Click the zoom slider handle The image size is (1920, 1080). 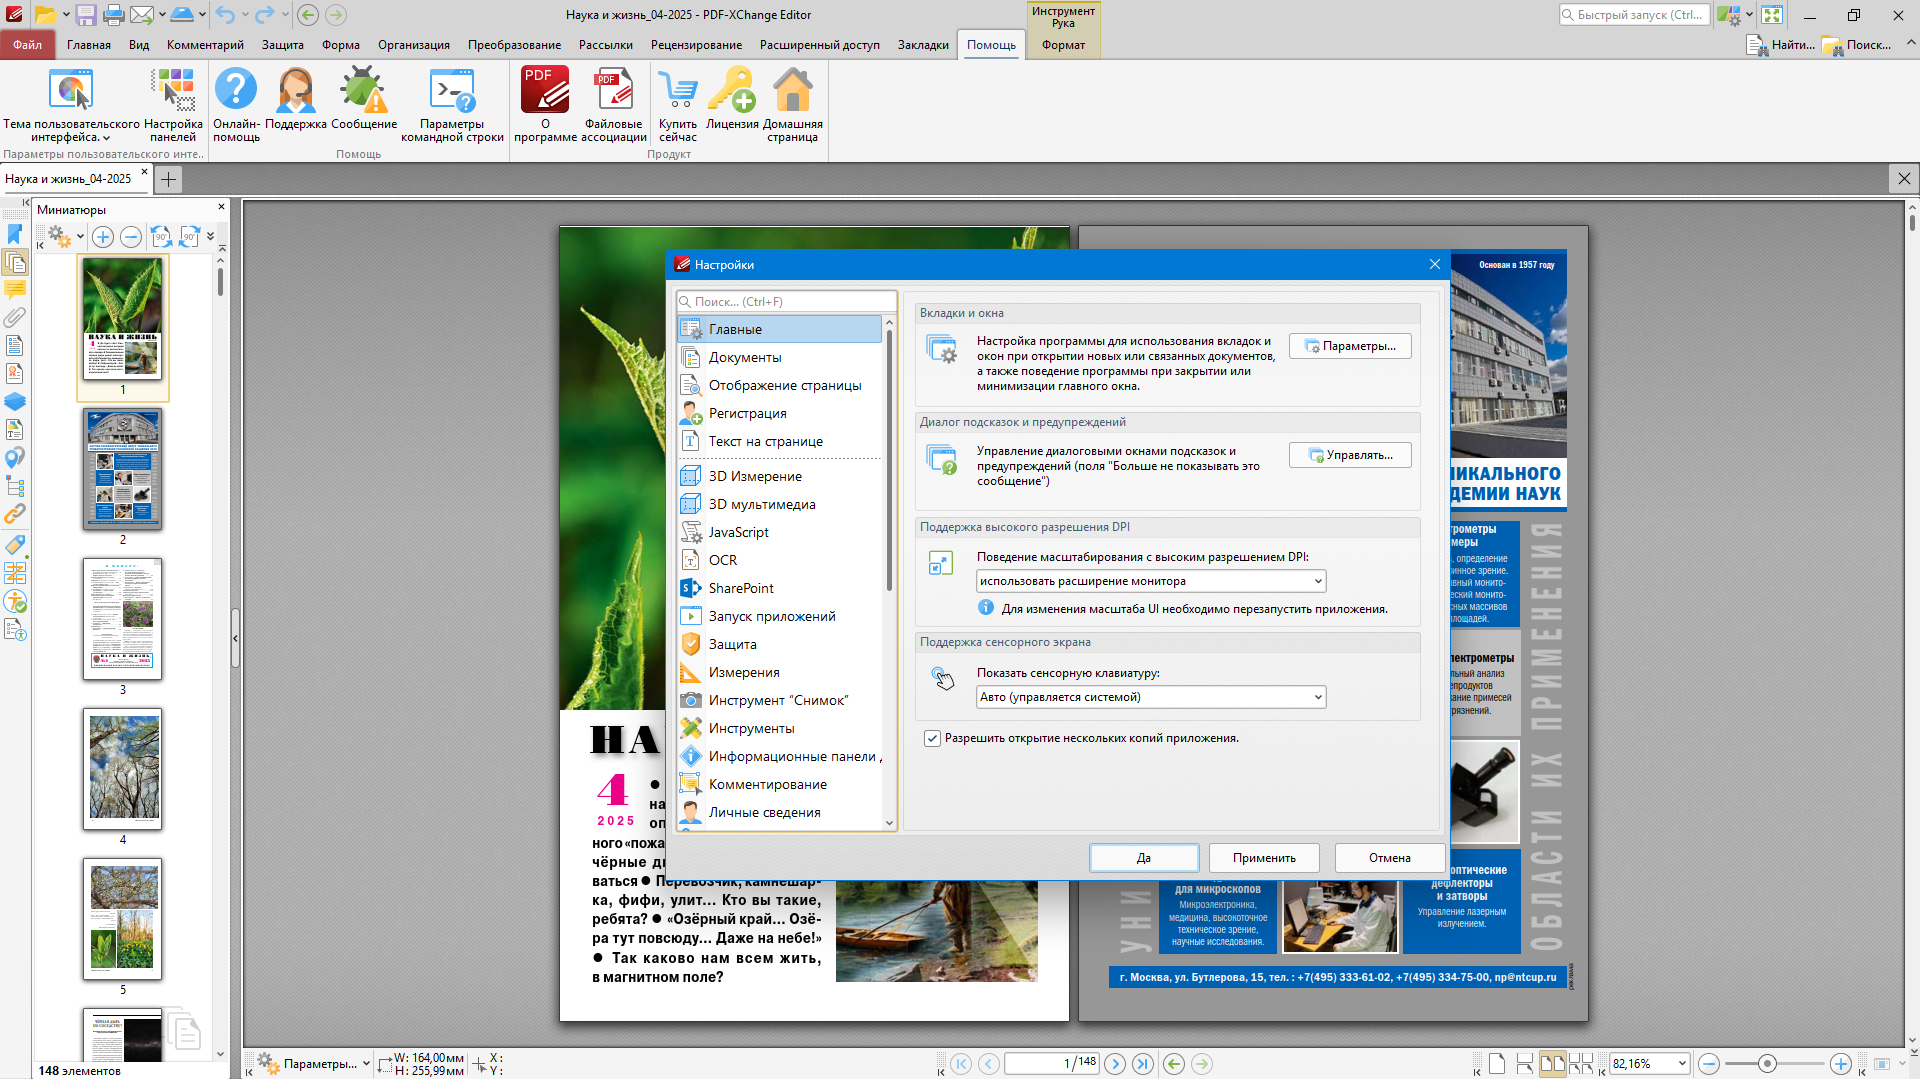(1767, 1064)
